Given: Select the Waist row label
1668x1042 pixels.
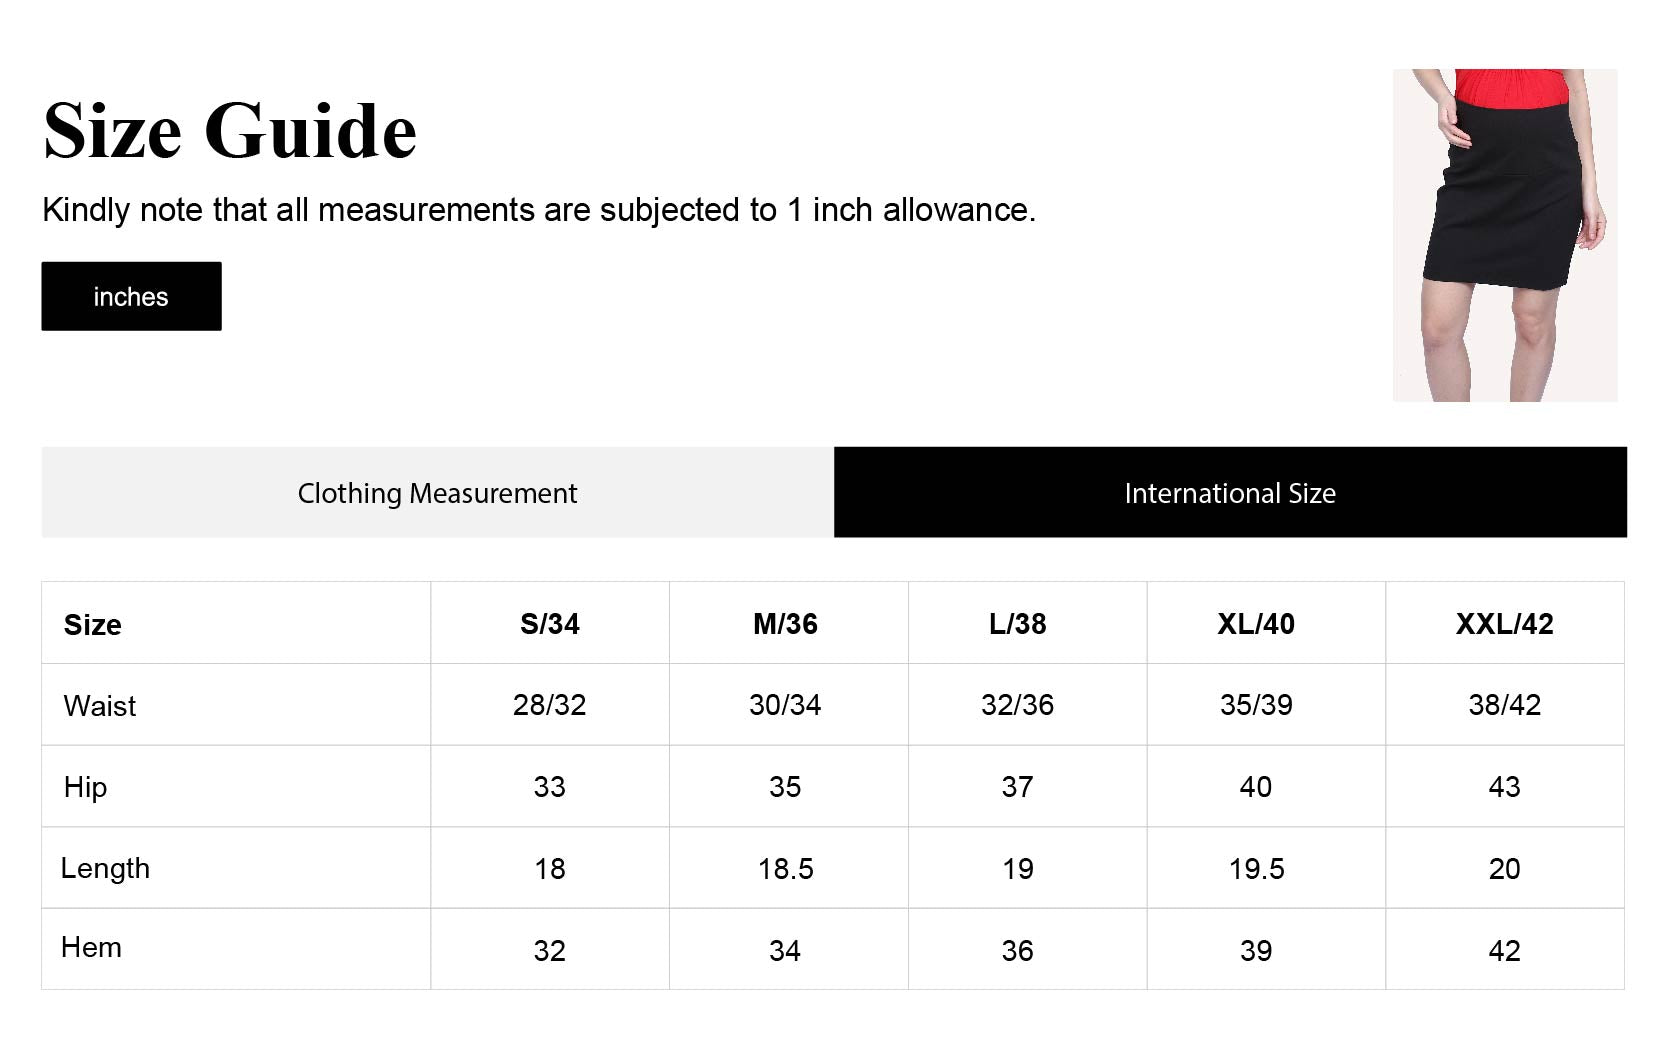Looking at the screenshot, I should [x=100, y=705].
